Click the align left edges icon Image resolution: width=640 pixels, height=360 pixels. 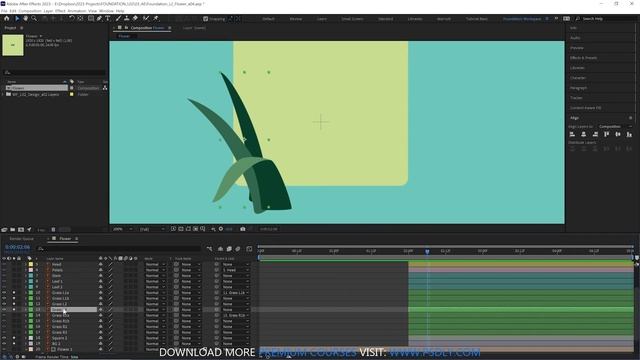572,134
